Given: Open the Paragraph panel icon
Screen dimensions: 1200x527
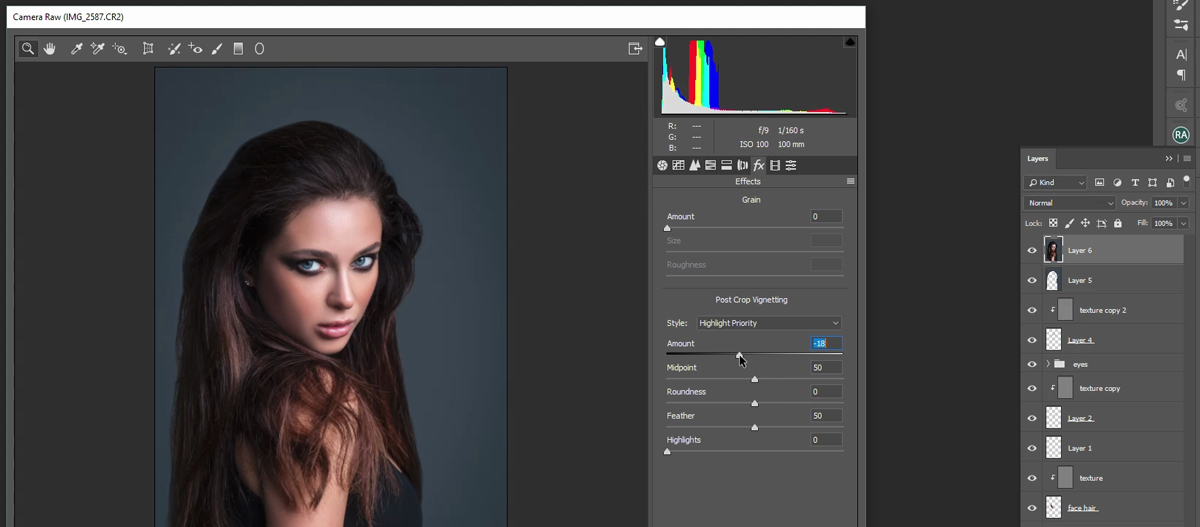Looking at the screenshot, I should [1181, 75].
